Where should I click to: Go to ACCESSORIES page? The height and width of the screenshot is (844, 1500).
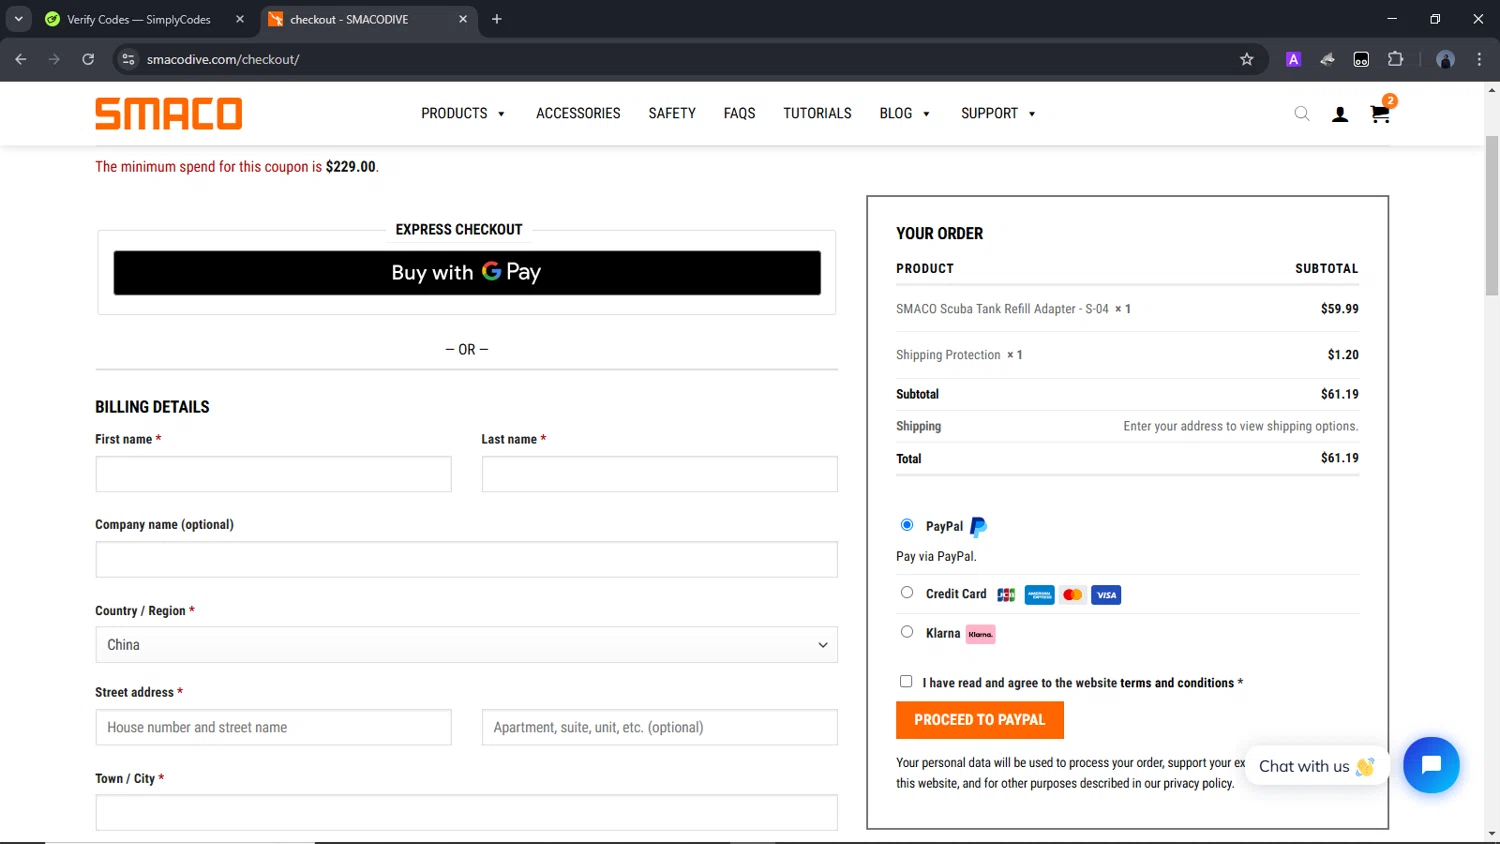[578, 114]
